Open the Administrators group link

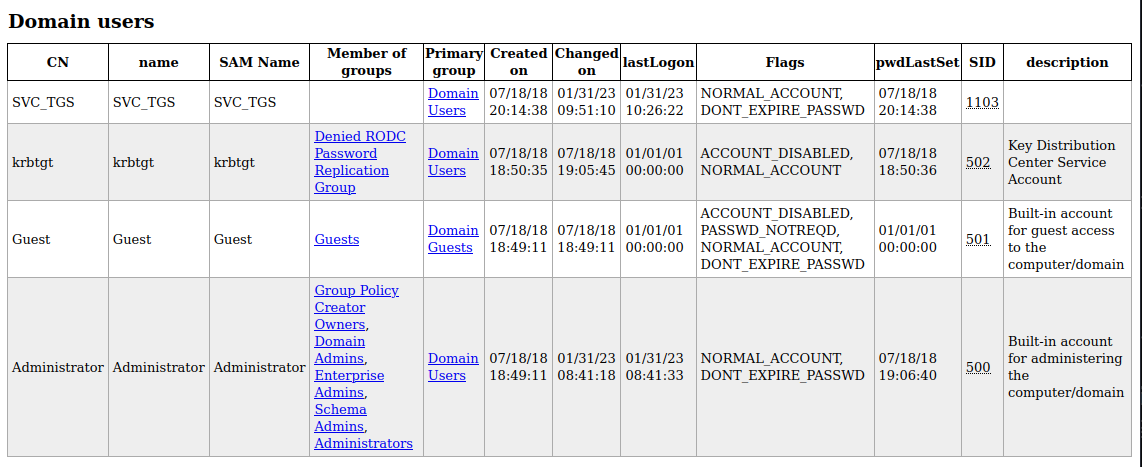point(363,443)
